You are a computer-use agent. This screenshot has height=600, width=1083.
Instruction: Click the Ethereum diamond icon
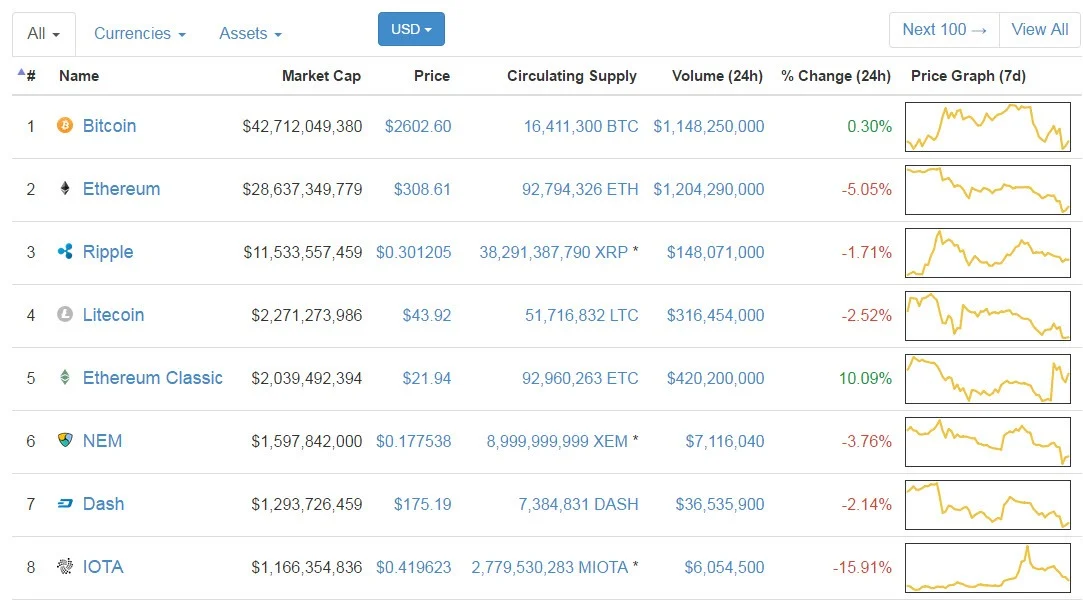[x=65, y=189]
